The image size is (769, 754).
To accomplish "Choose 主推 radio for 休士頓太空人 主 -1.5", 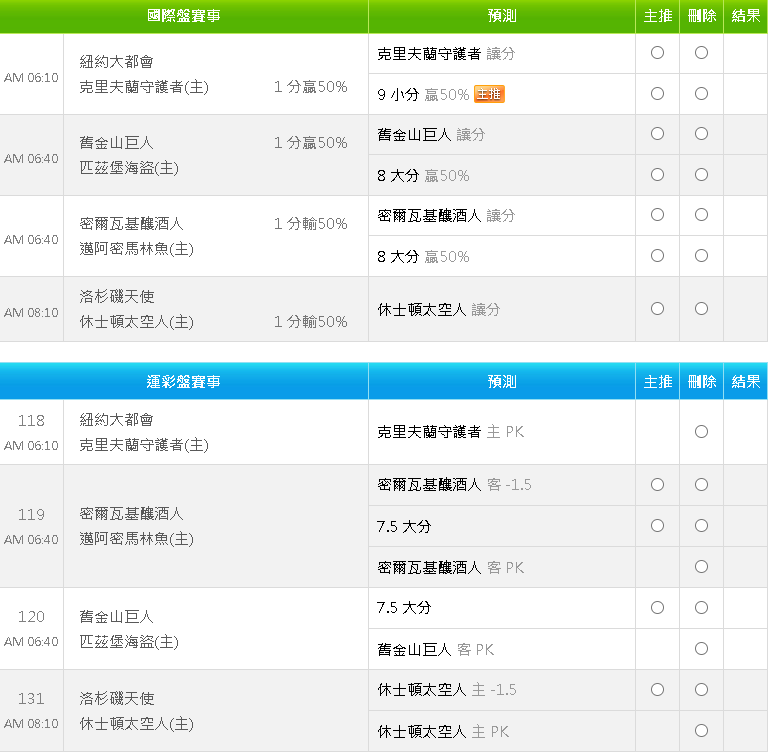I will [x=657, y=690].
